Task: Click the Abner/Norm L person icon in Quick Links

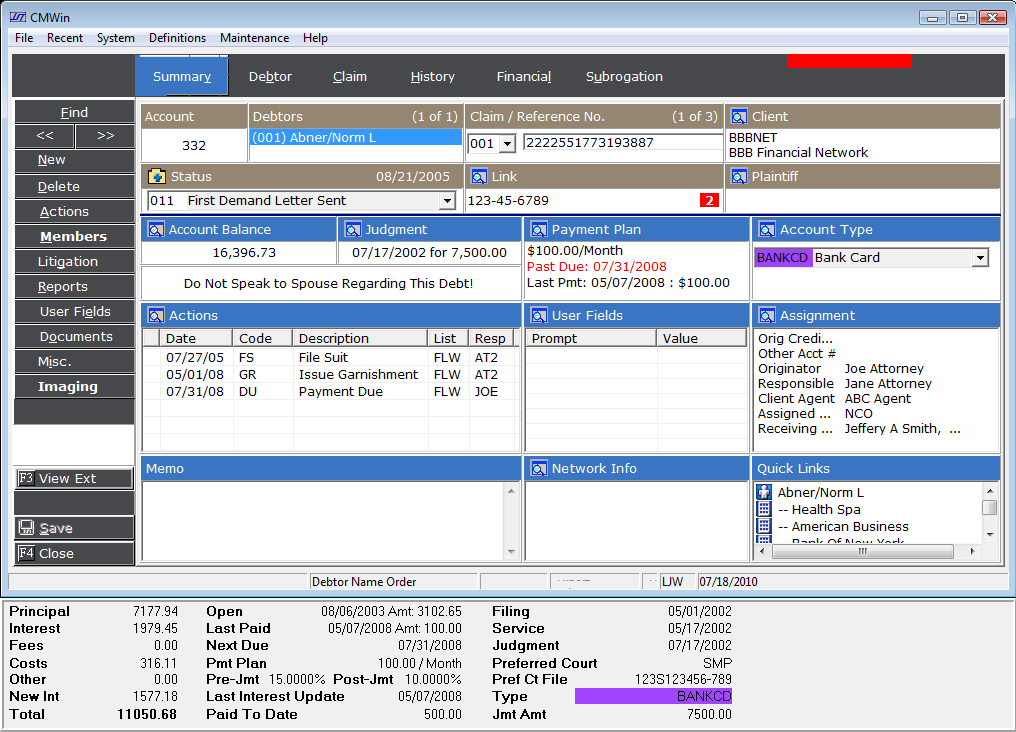Action: click(765, 492)
